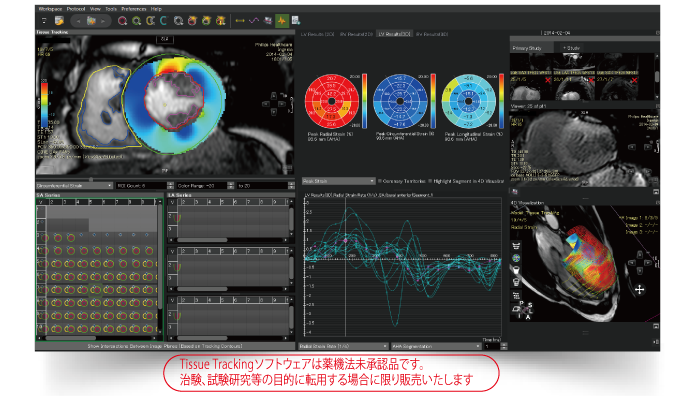Viewport: 700px width, 396px height.
Task: Click the graph value stepper at bottom right
Action: (504, 346)
